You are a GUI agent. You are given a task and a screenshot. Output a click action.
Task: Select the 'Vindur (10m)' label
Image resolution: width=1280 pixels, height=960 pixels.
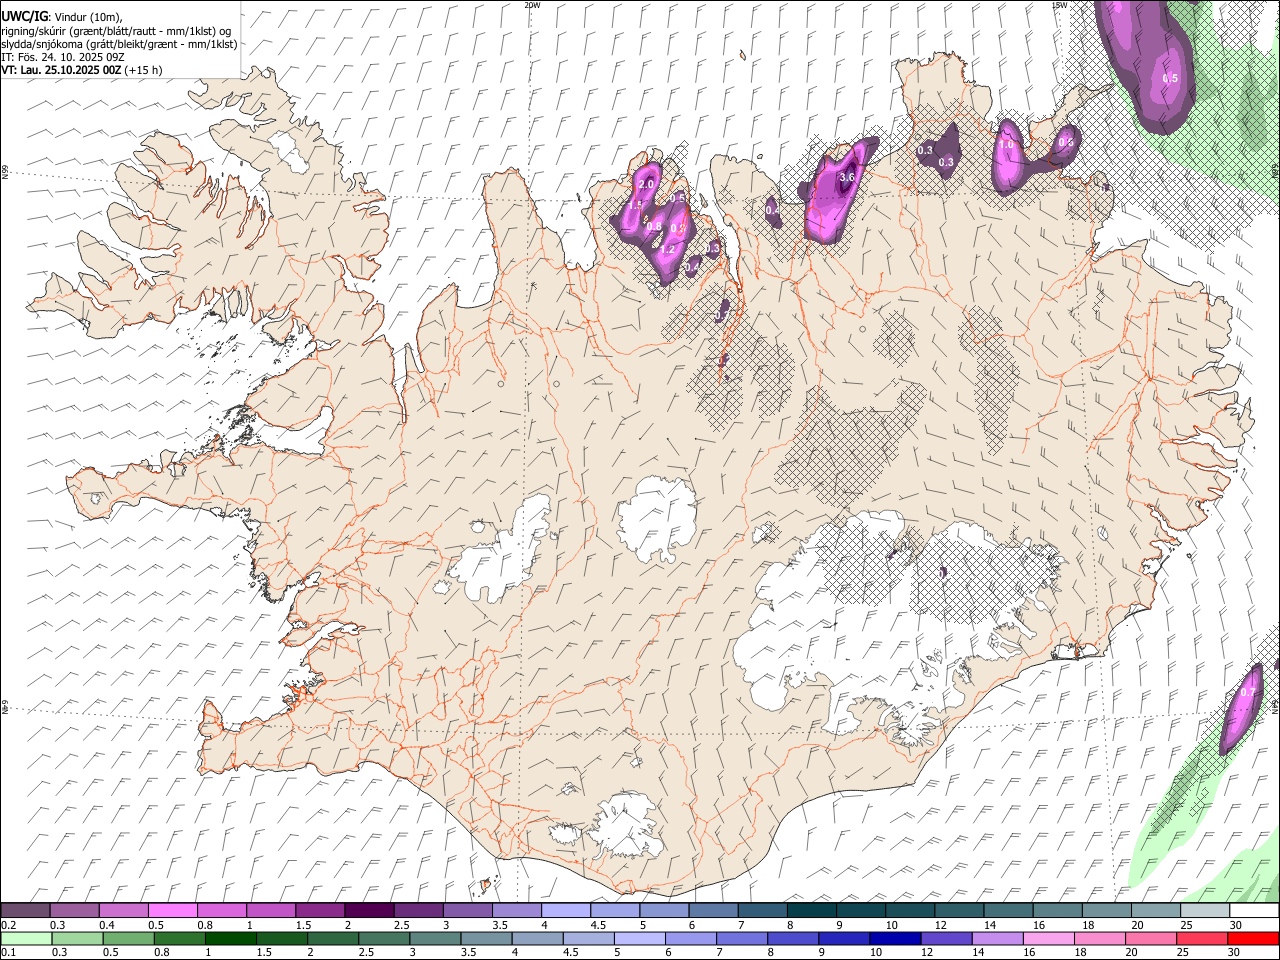point(90,18)
